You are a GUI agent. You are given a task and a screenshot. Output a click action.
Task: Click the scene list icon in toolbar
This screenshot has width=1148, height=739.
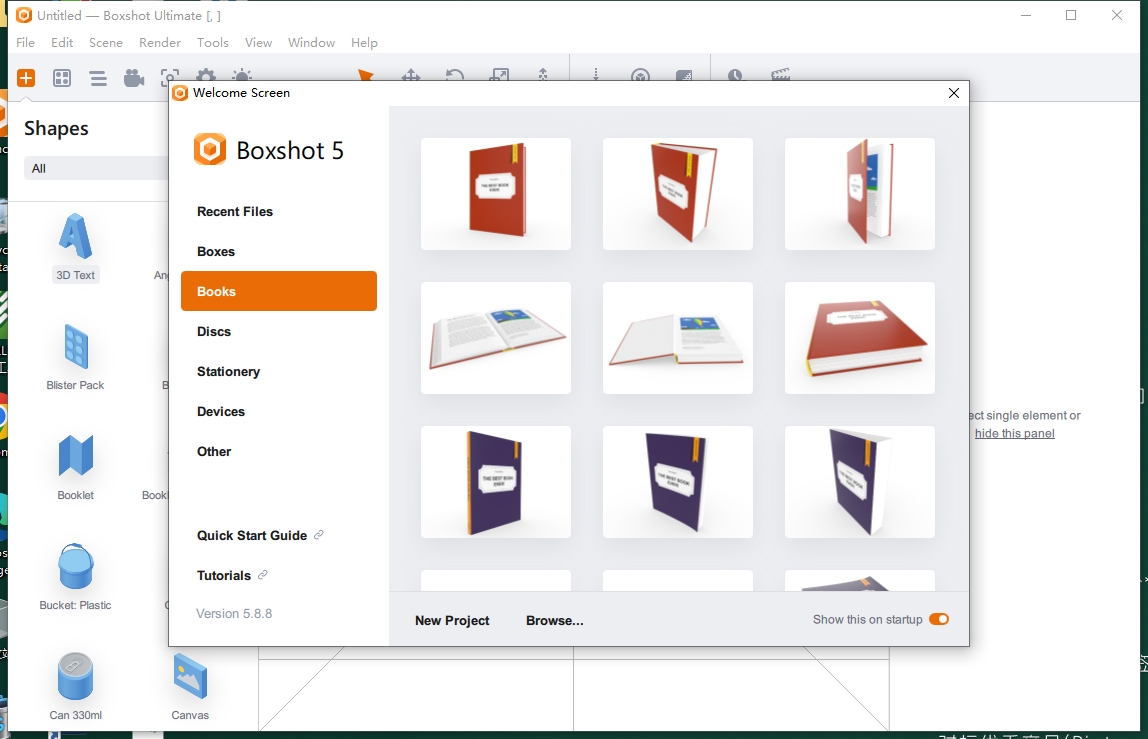98,78
